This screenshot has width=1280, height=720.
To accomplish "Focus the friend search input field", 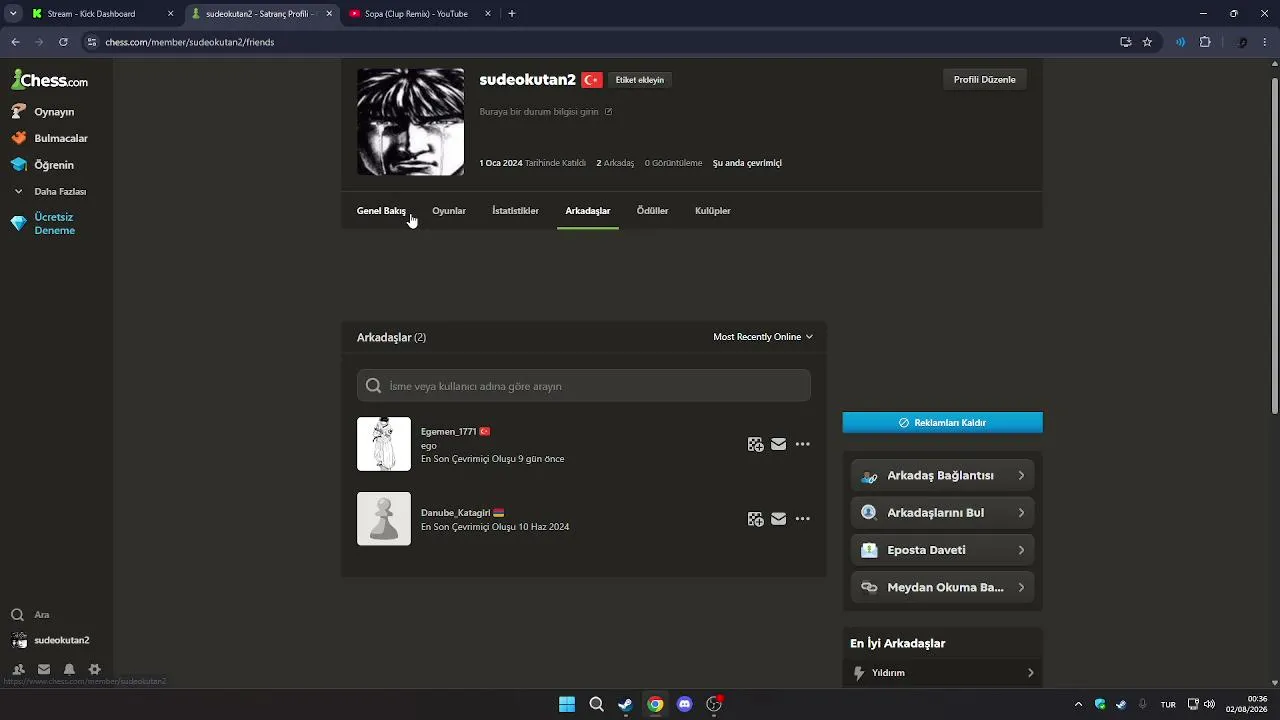I will (584, 386).
